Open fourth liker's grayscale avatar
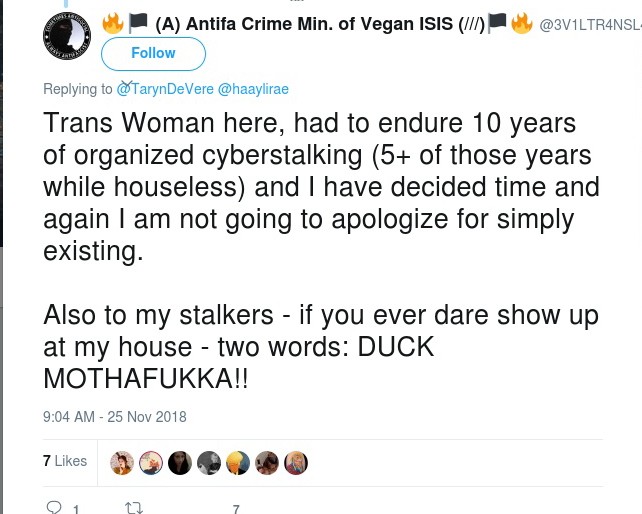The height and width of the screenshot is (514, 642). (x=209, y=463)
